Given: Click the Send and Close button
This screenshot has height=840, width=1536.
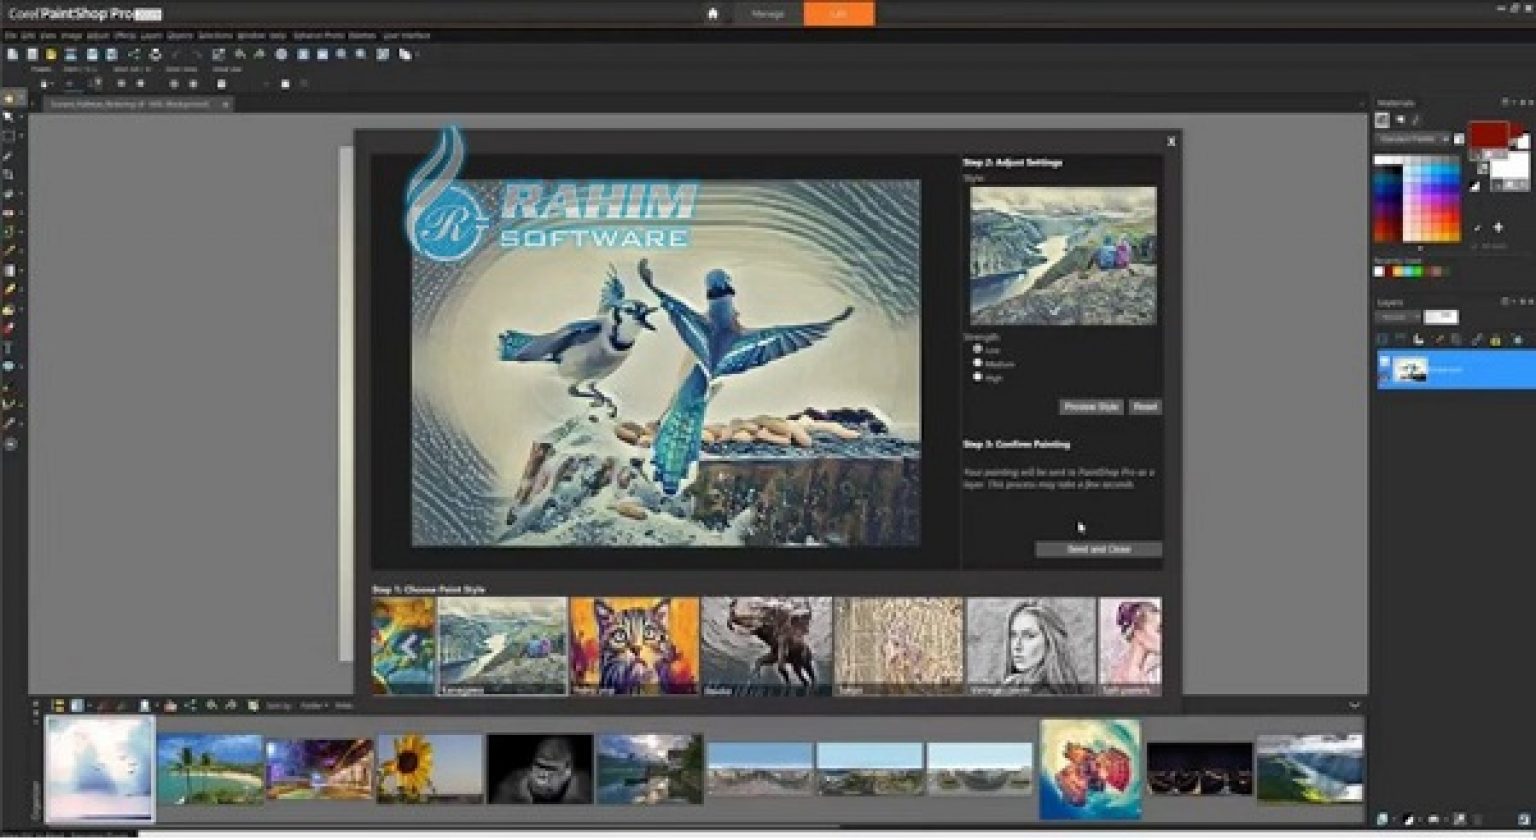Looking at the screenshot, I should [x=1099, y=549].
